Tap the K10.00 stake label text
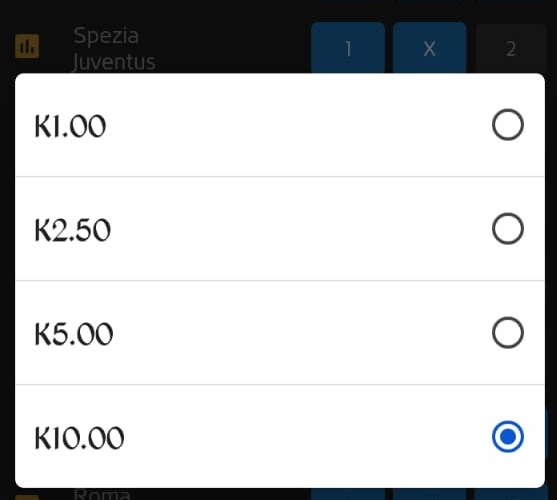This screenshot has width=557, height=500. pyautogui.click(x=80, y=438)
